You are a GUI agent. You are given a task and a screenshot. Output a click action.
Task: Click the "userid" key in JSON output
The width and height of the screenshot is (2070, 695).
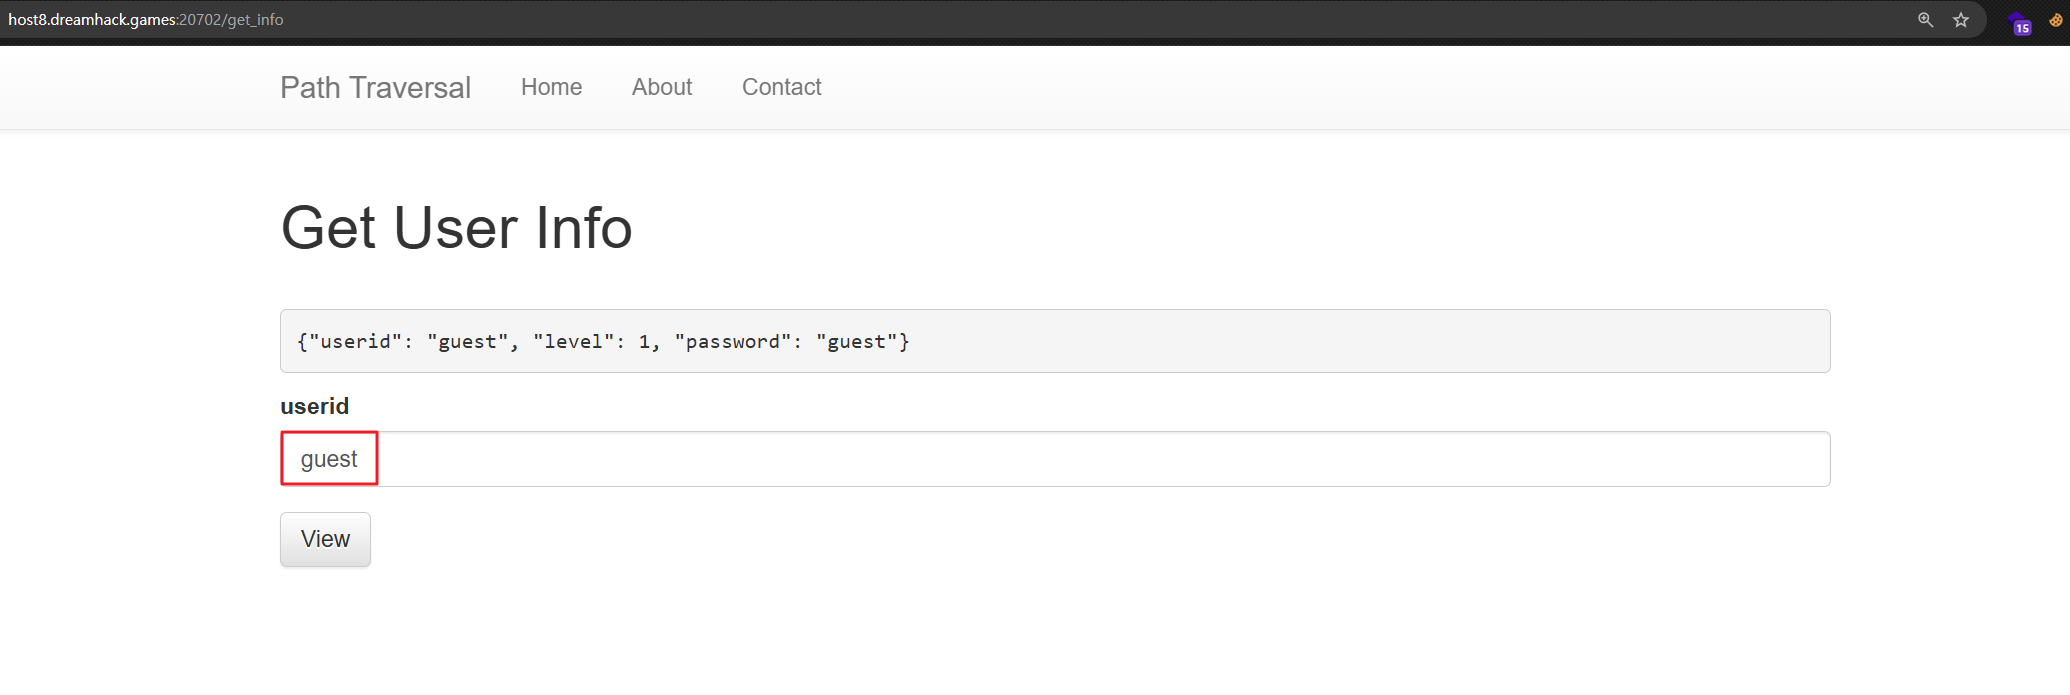355,342
